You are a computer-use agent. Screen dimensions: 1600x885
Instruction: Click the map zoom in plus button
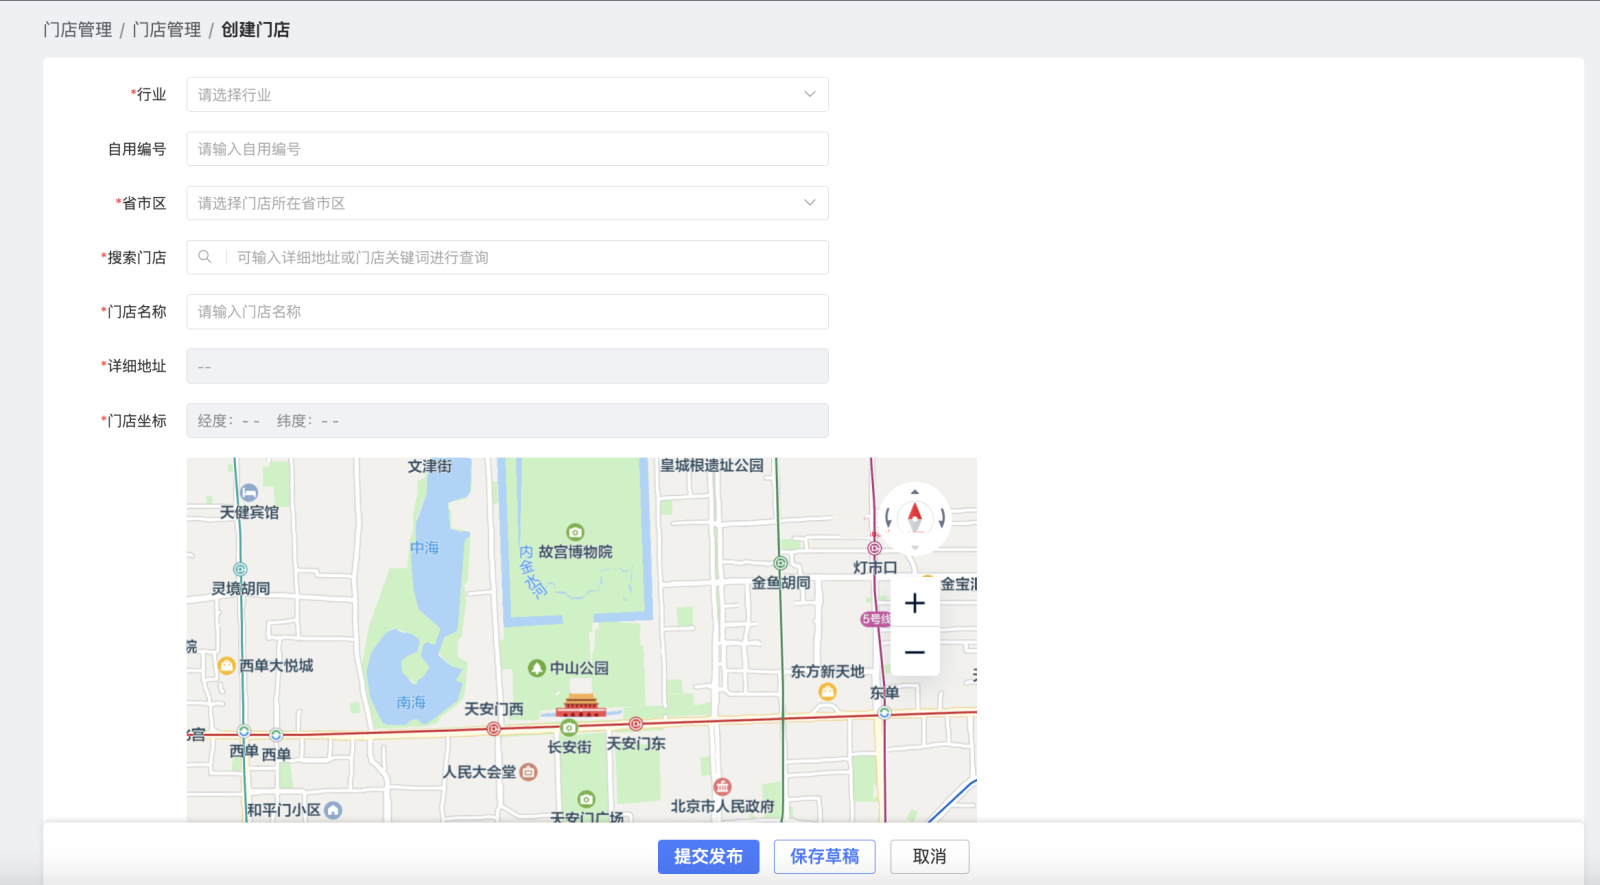(x=914, y=603)
